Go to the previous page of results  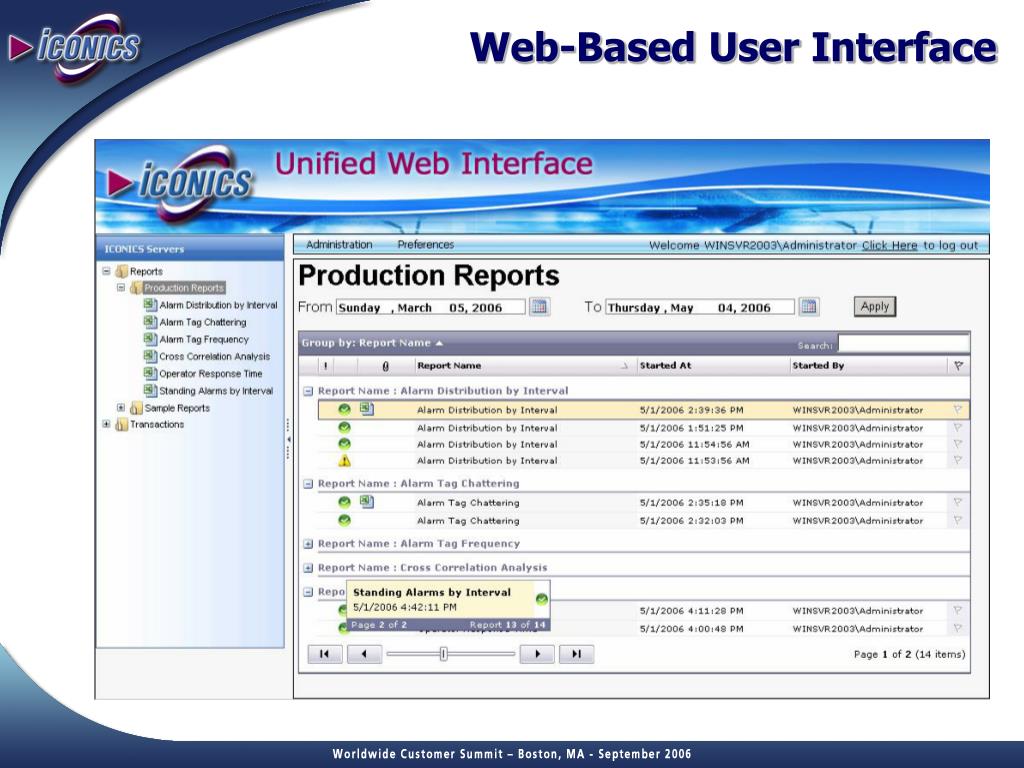point(364,654)
